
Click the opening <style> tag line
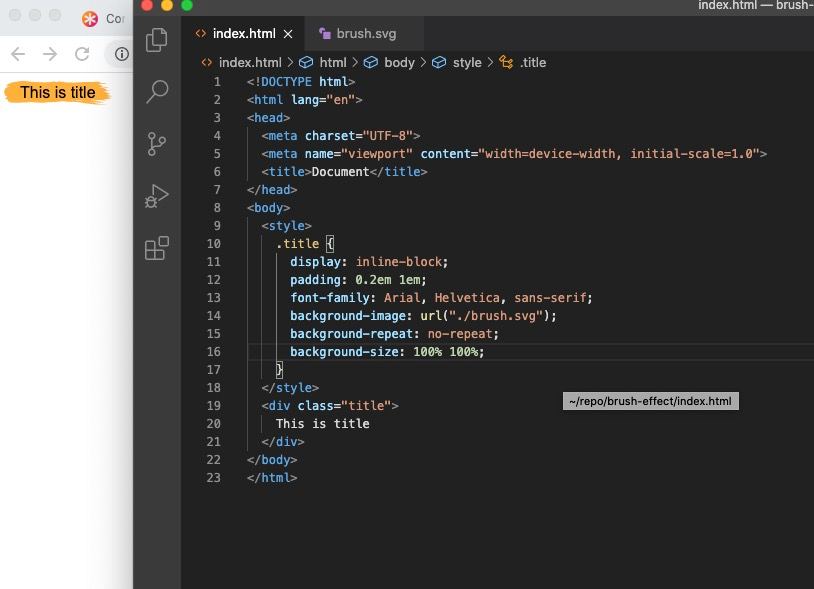tap(286, 226)
